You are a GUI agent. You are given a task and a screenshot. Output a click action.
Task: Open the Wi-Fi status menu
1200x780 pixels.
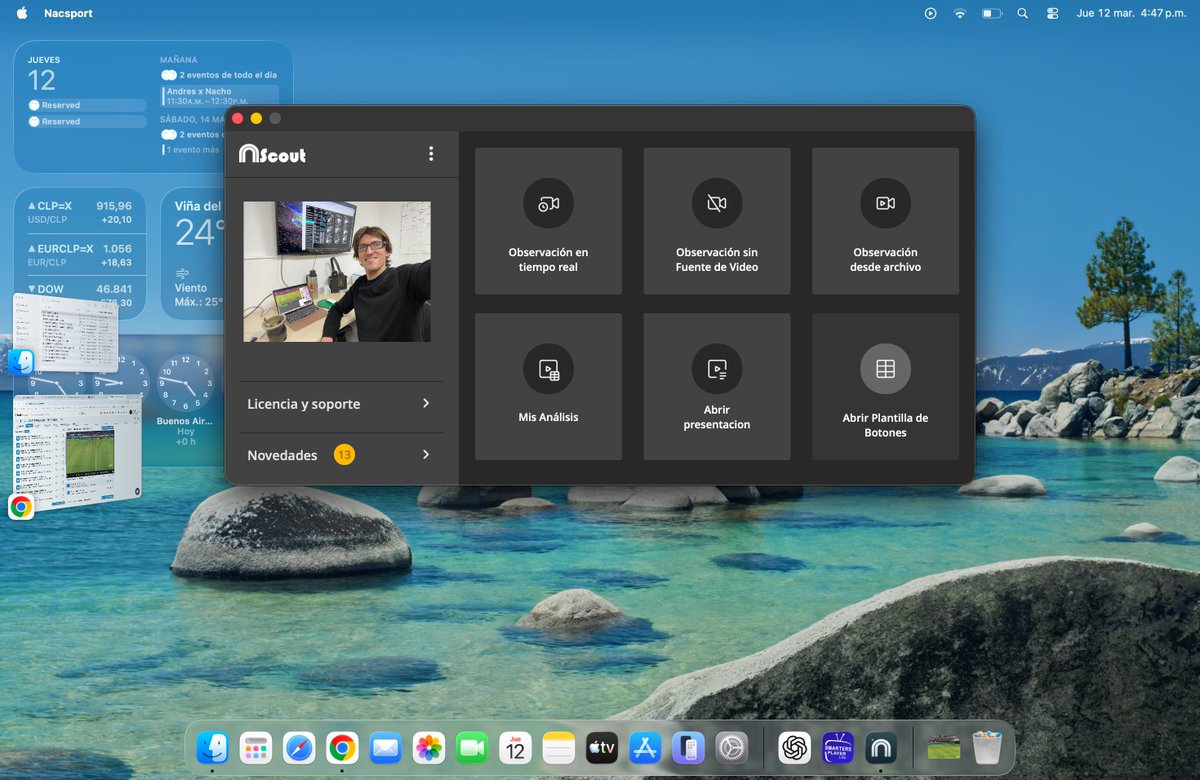pyautogui.click(x=960, y=13)
